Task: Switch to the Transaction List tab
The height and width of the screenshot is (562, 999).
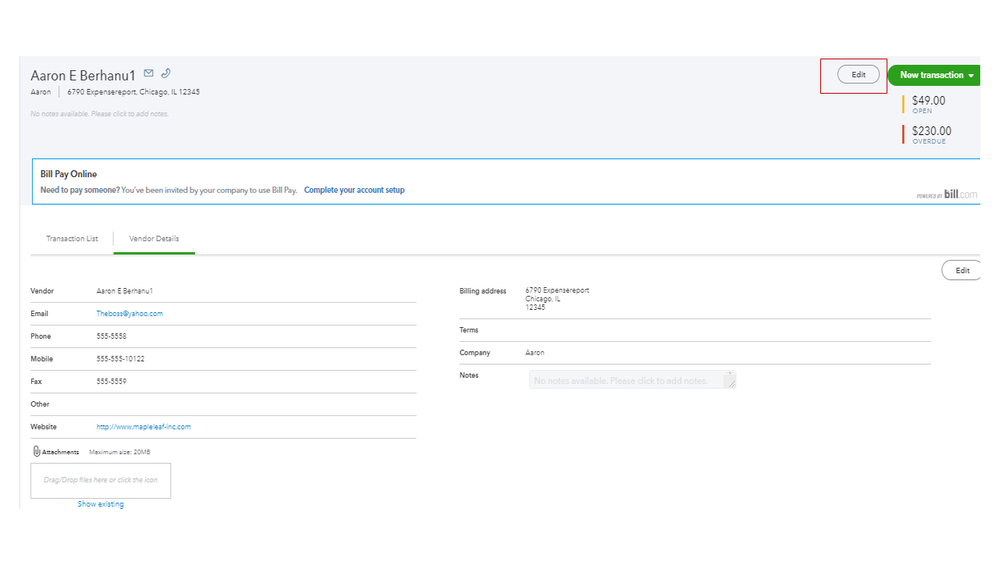Action: click(72, 239)
